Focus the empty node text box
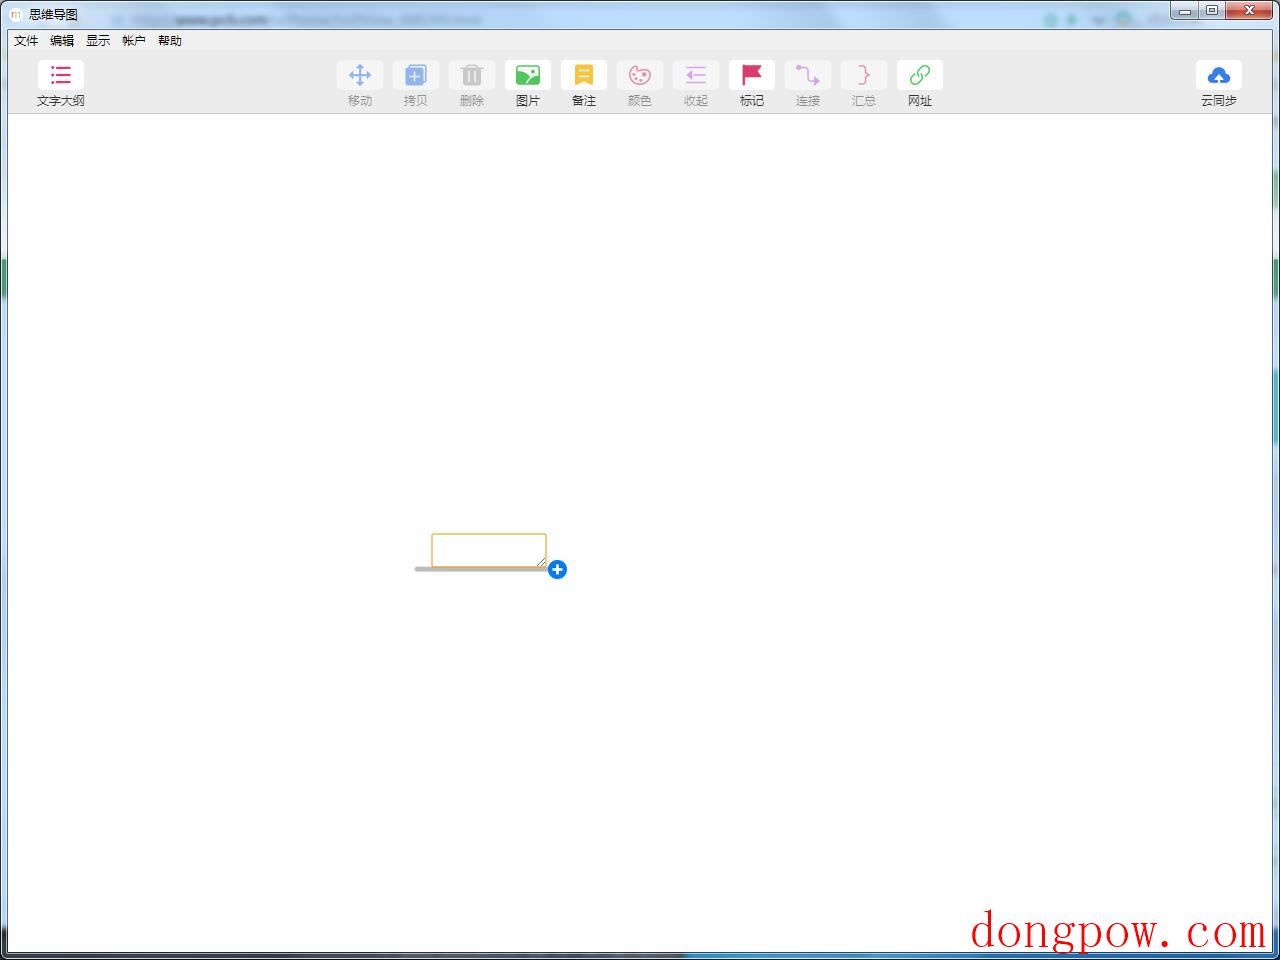Image resolution: width=1280 pixels, height=960 pixels. [x=489, y=550]
